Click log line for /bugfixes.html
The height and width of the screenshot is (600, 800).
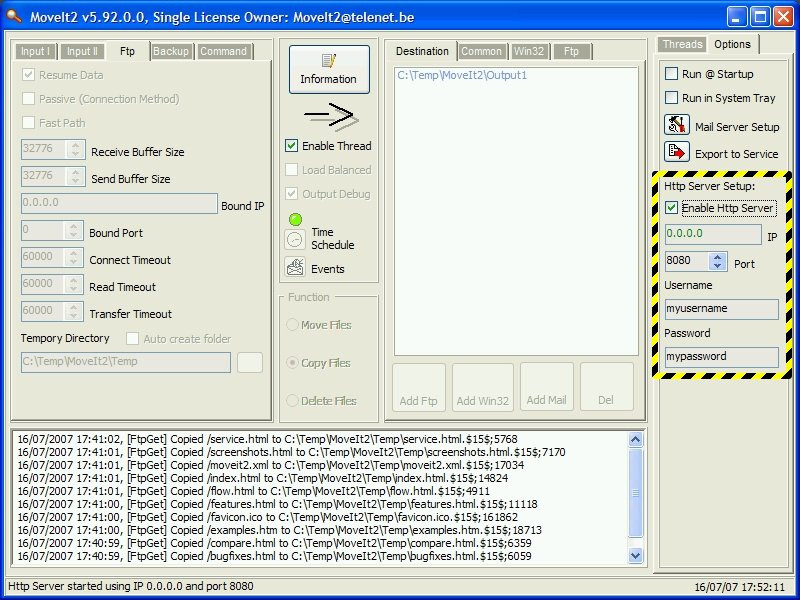coord(274,556)
